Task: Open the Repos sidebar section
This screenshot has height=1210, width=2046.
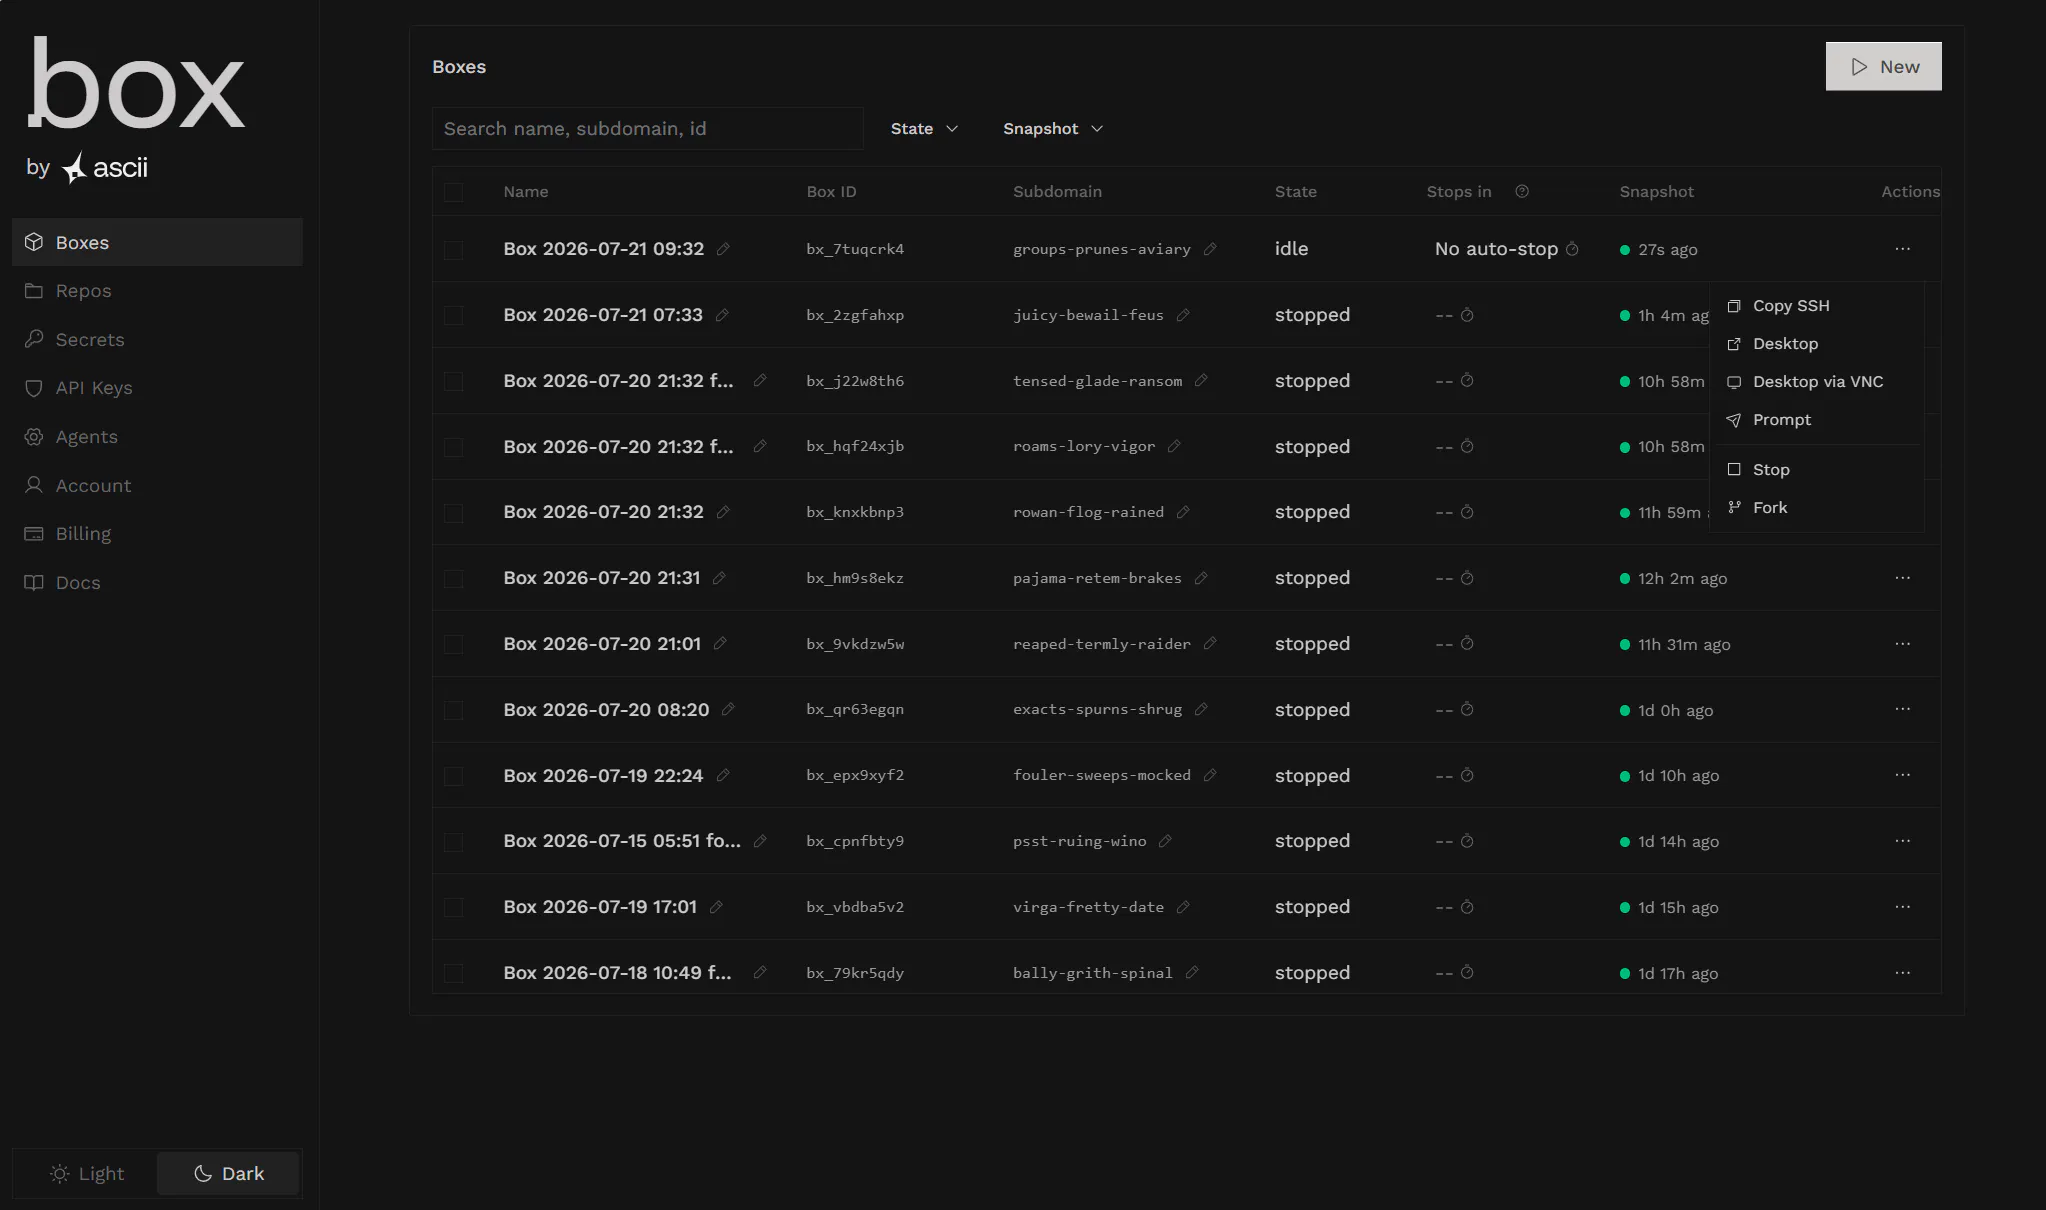Action: point(157,291)
